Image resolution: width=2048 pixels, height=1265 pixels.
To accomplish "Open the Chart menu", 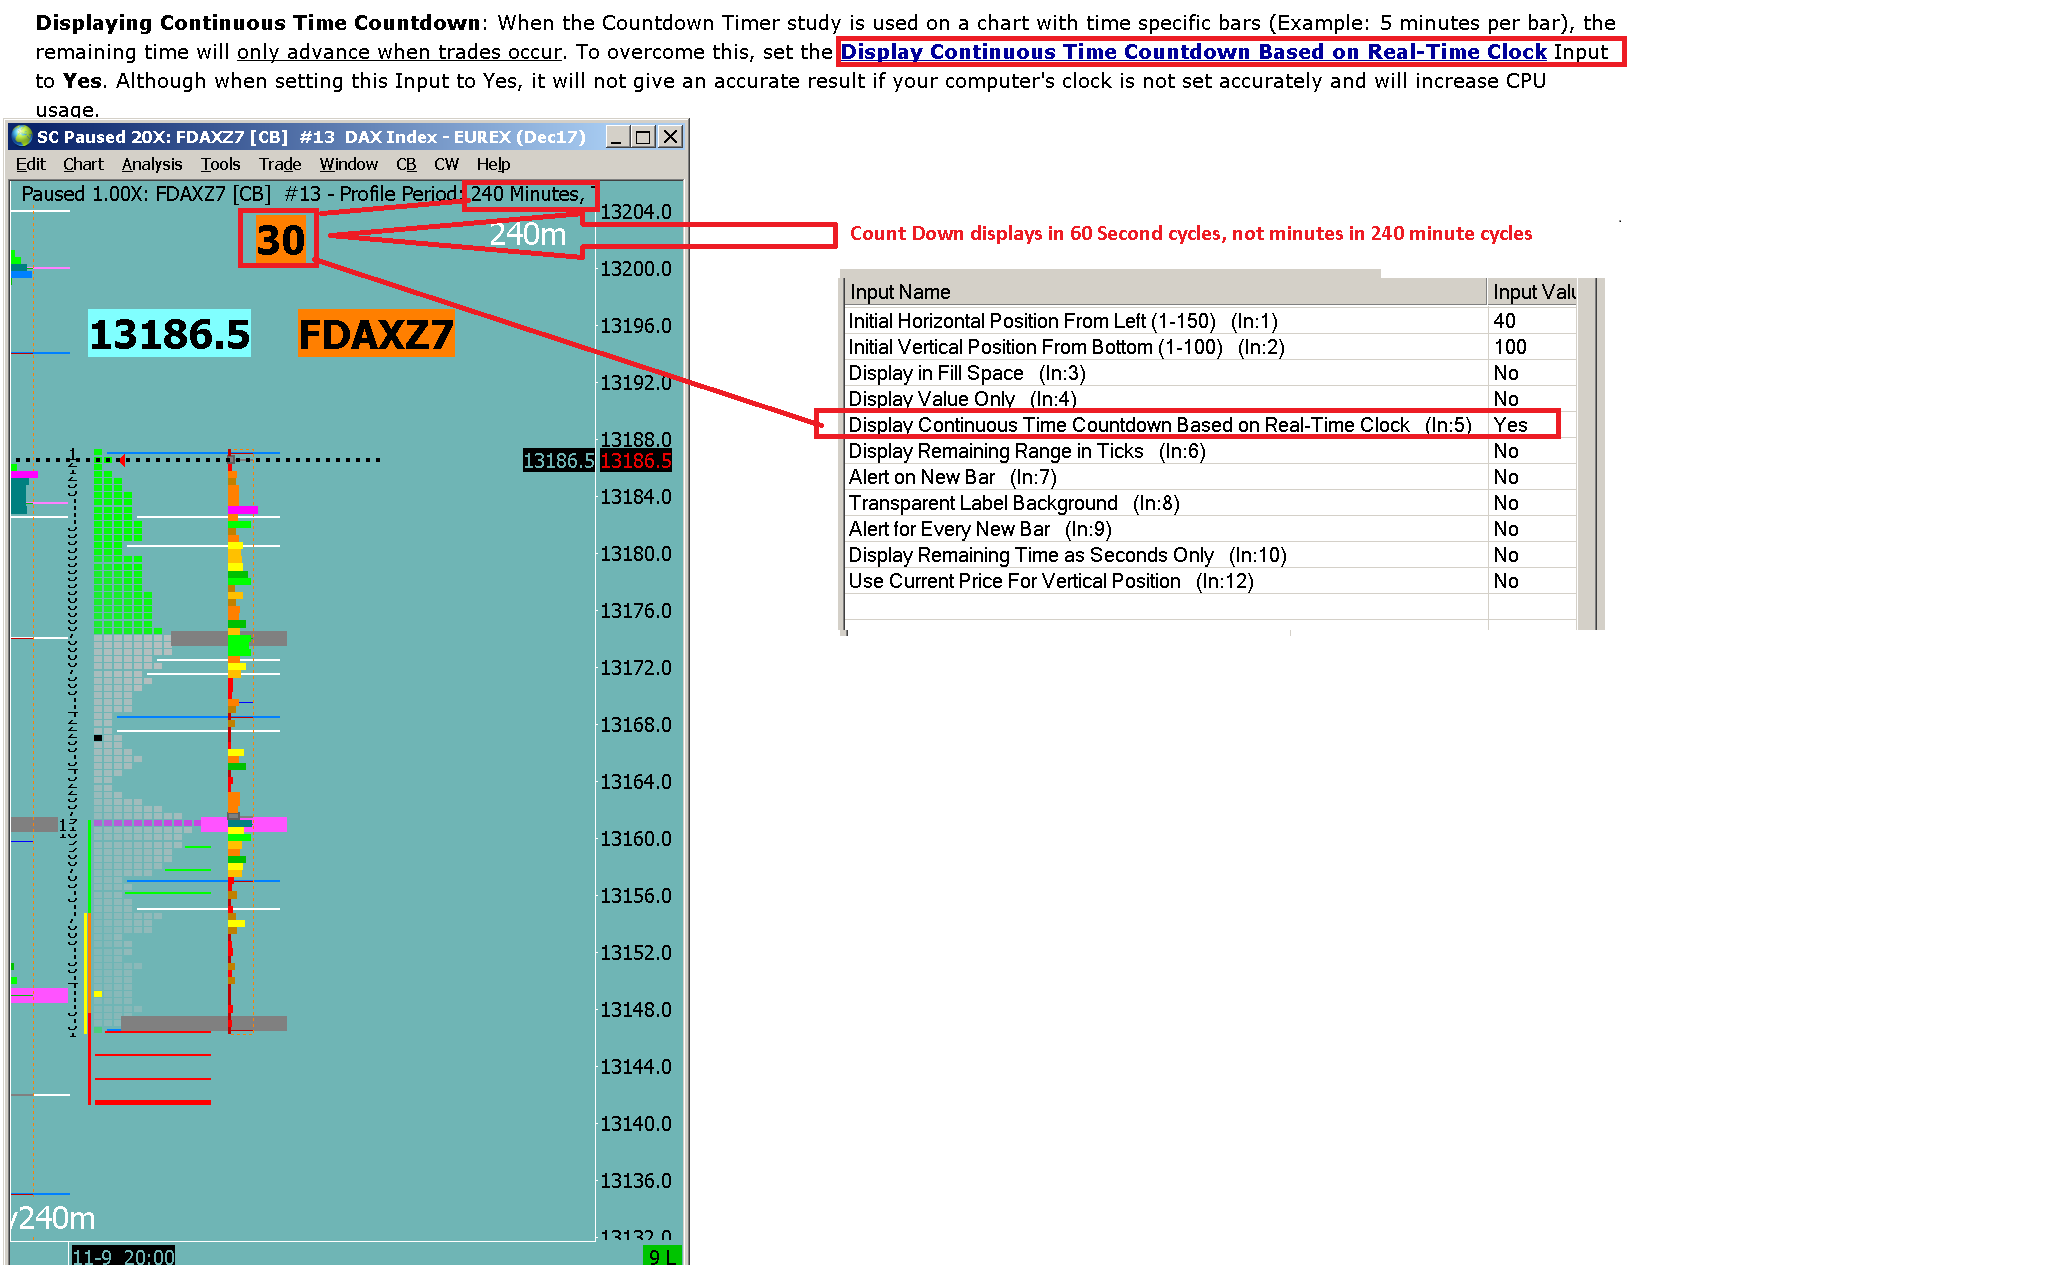I will click(x=83, y=164).
